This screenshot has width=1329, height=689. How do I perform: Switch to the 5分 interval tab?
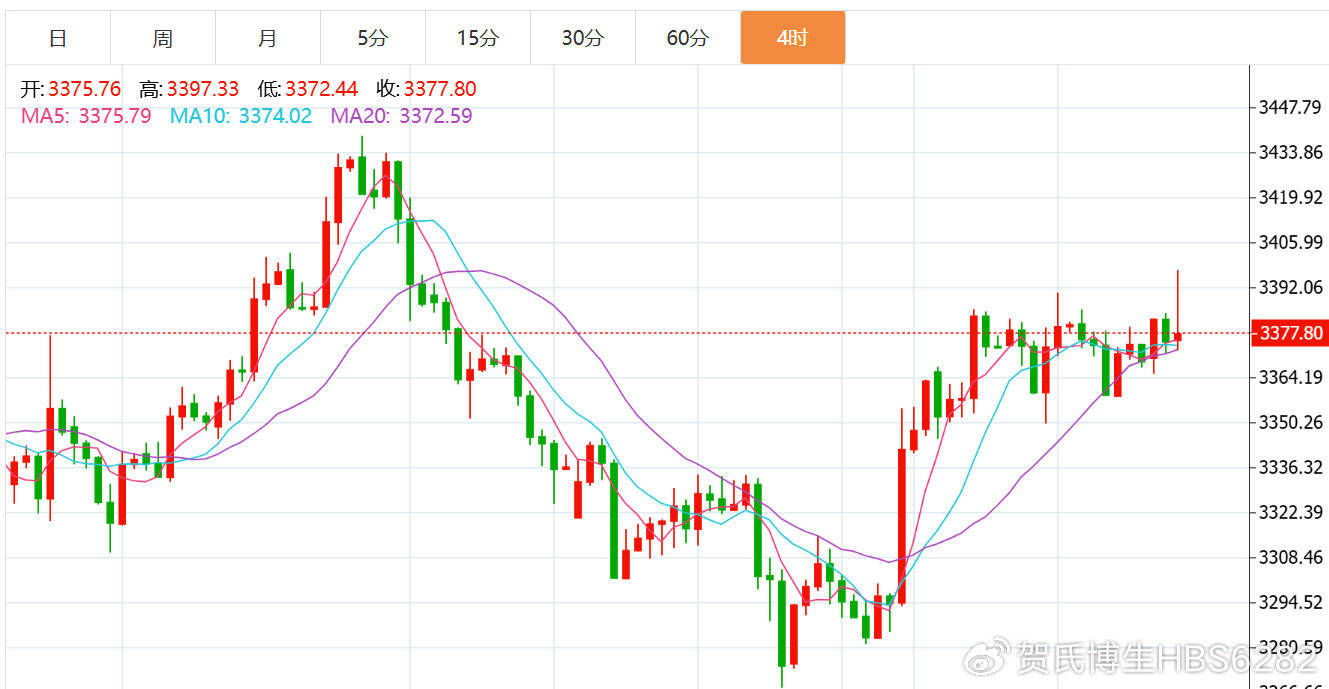372,38
